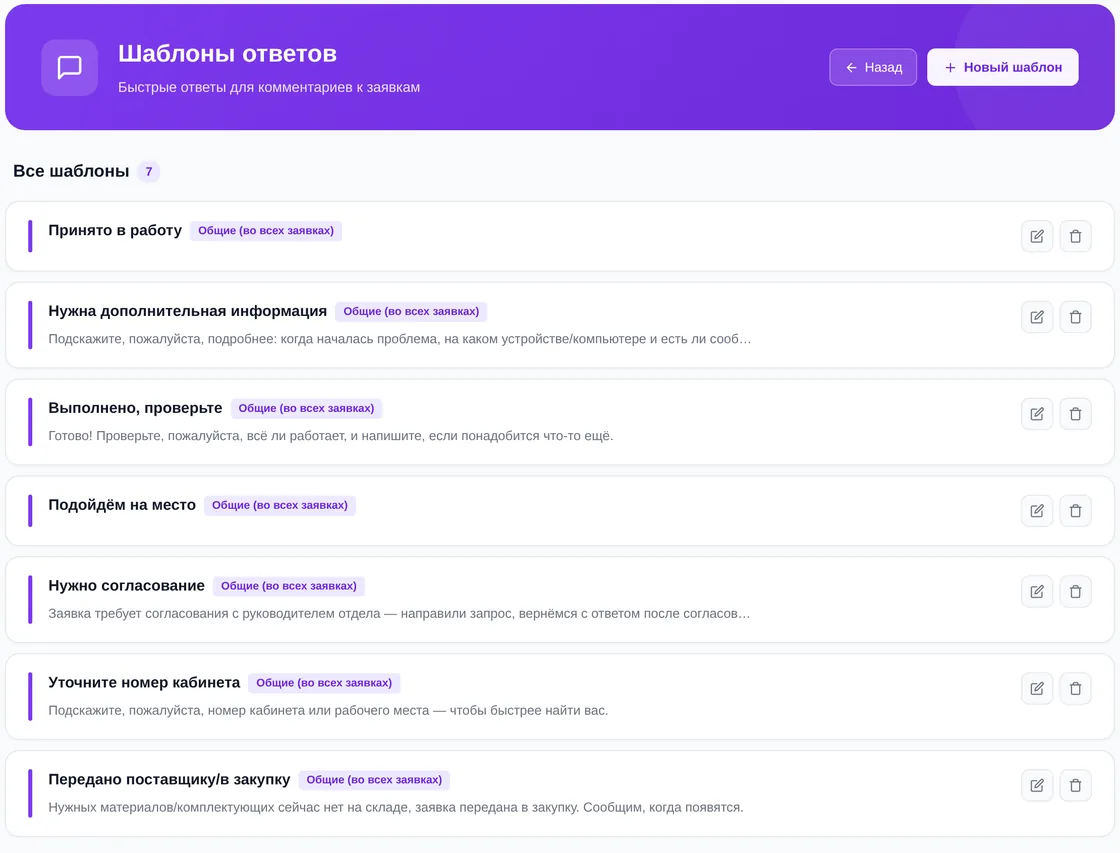Delete the "Нужно согласование" template
The width and height of the screenshot is (1120, 853).
click(1075, 592)
